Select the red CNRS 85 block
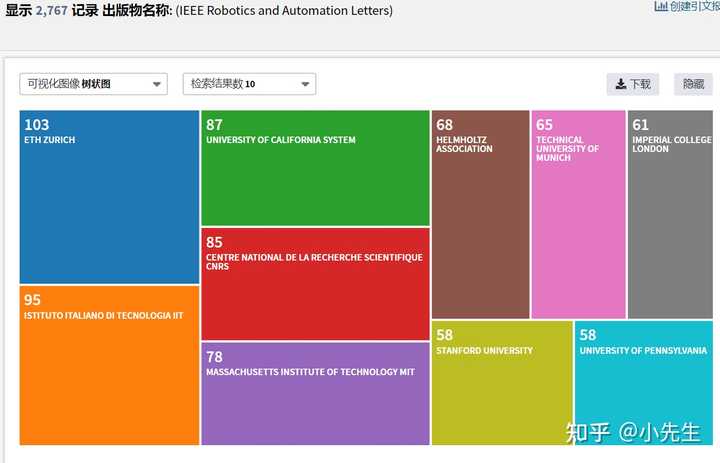Image resolution: width=720 pixels, height=463 pixels. [315, 284]
